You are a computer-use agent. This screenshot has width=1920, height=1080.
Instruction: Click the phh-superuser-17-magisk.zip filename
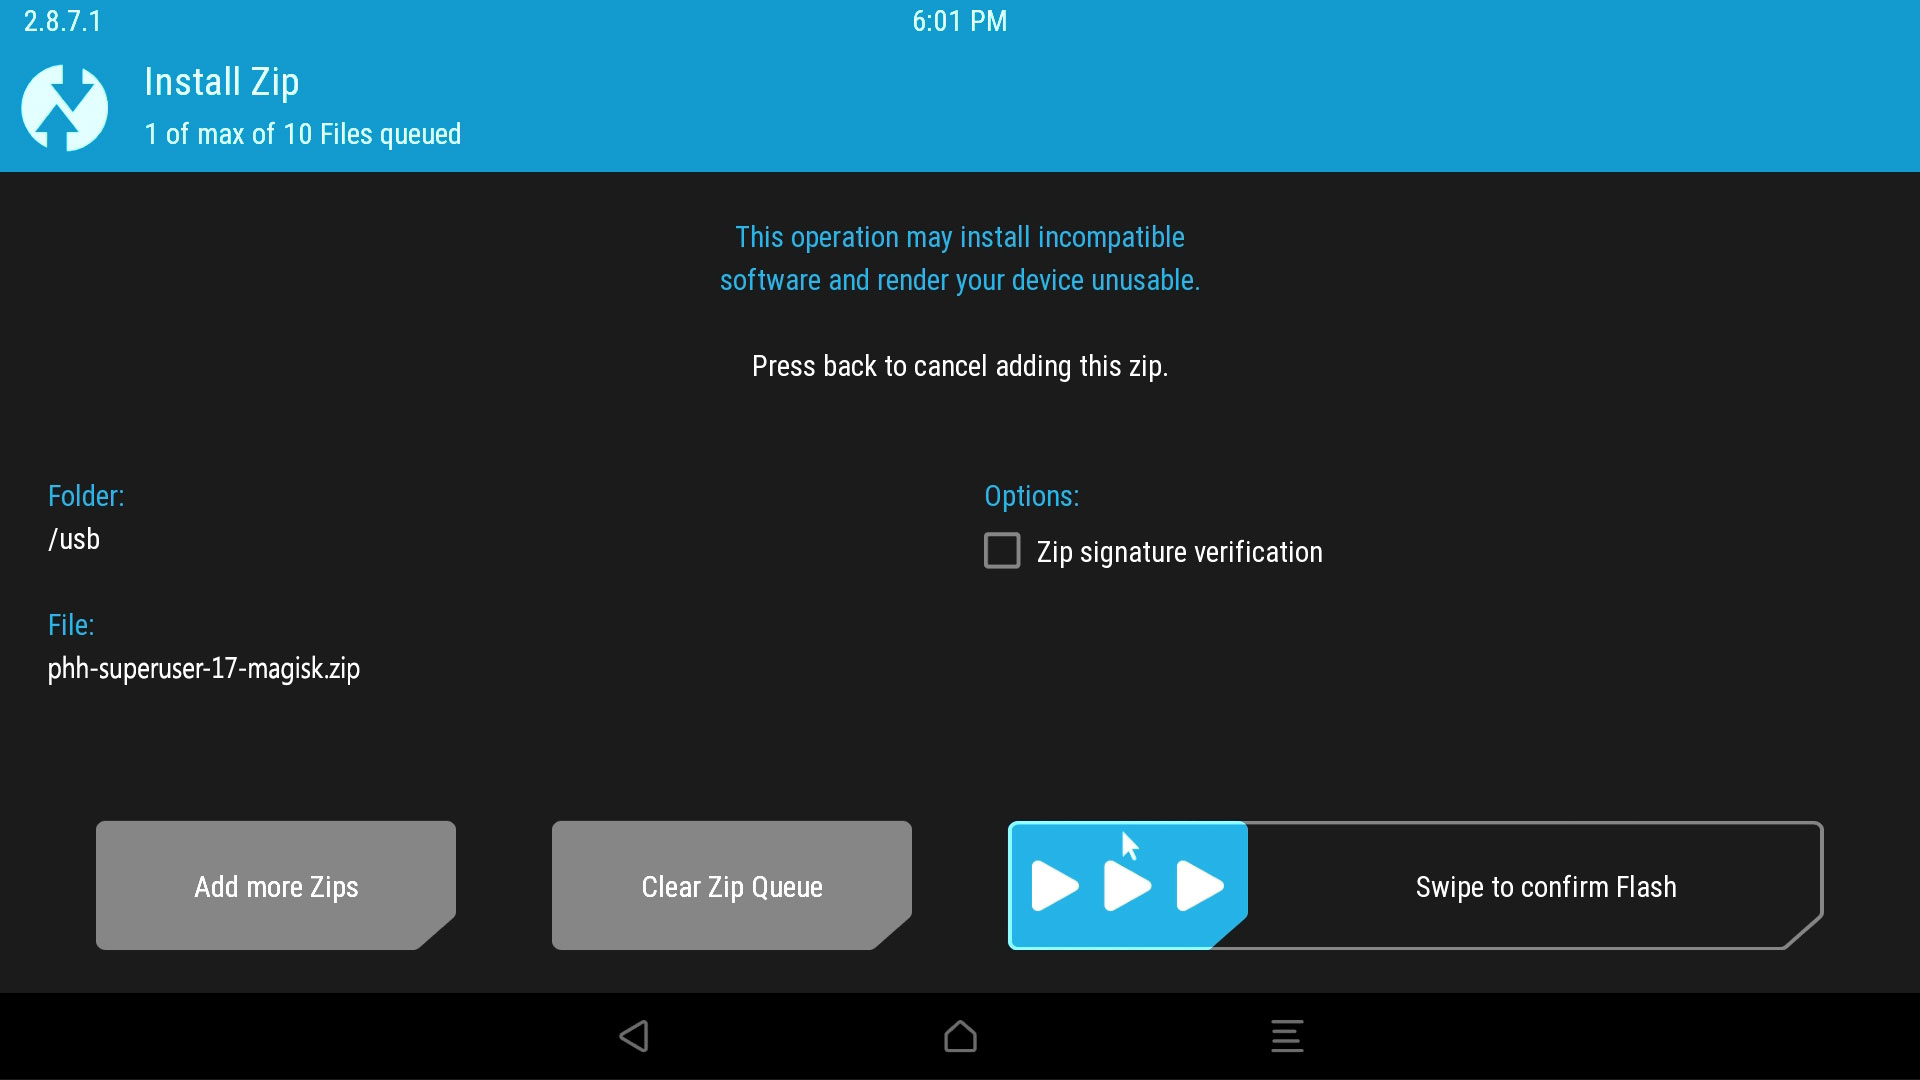(204, 669)
